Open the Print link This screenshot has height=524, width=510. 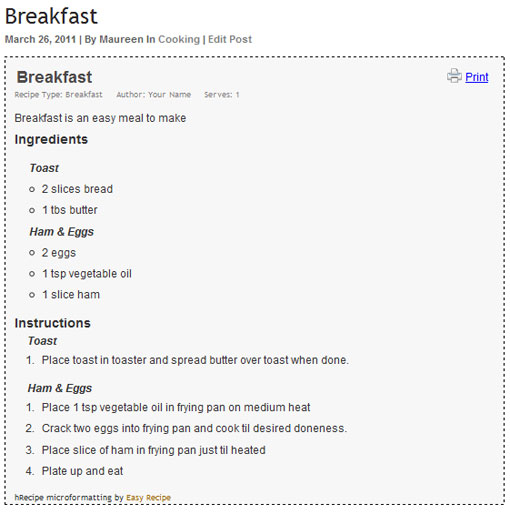(477, 77)
